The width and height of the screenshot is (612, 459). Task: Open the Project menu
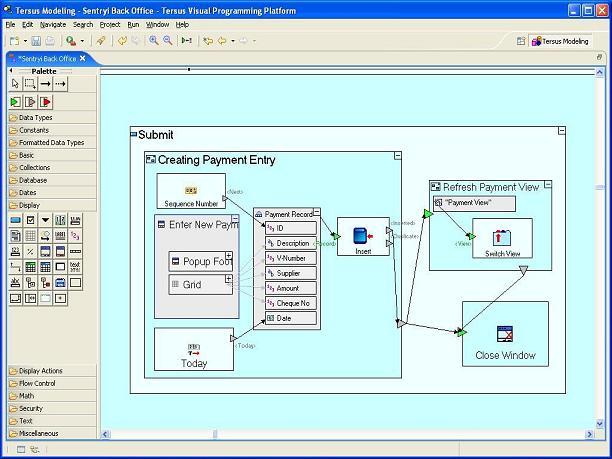(x=110, y=25)
